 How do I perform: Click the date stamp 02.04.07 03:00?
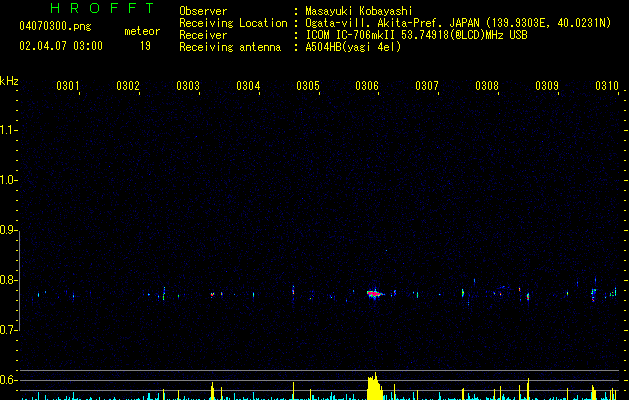tap(61, 46)
